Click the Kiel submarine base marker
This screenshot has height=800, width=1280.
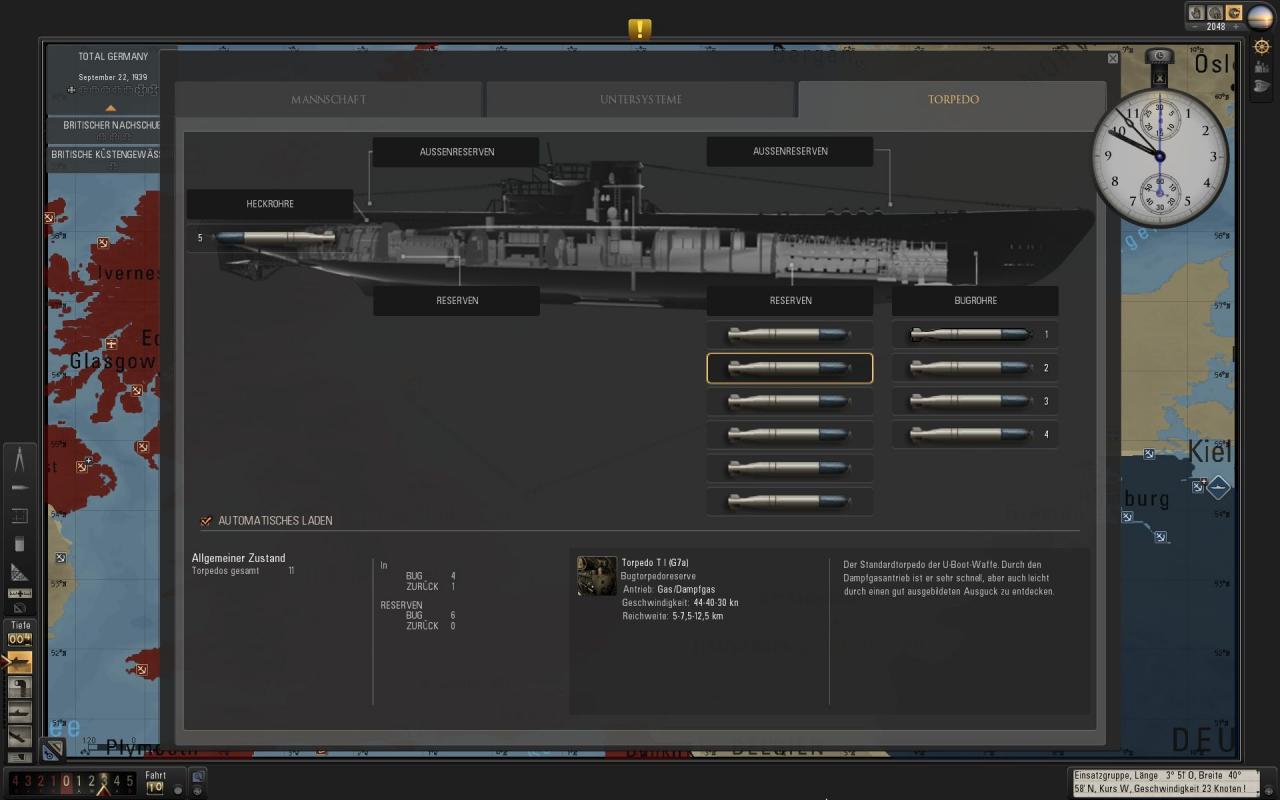coord(1218,488)
